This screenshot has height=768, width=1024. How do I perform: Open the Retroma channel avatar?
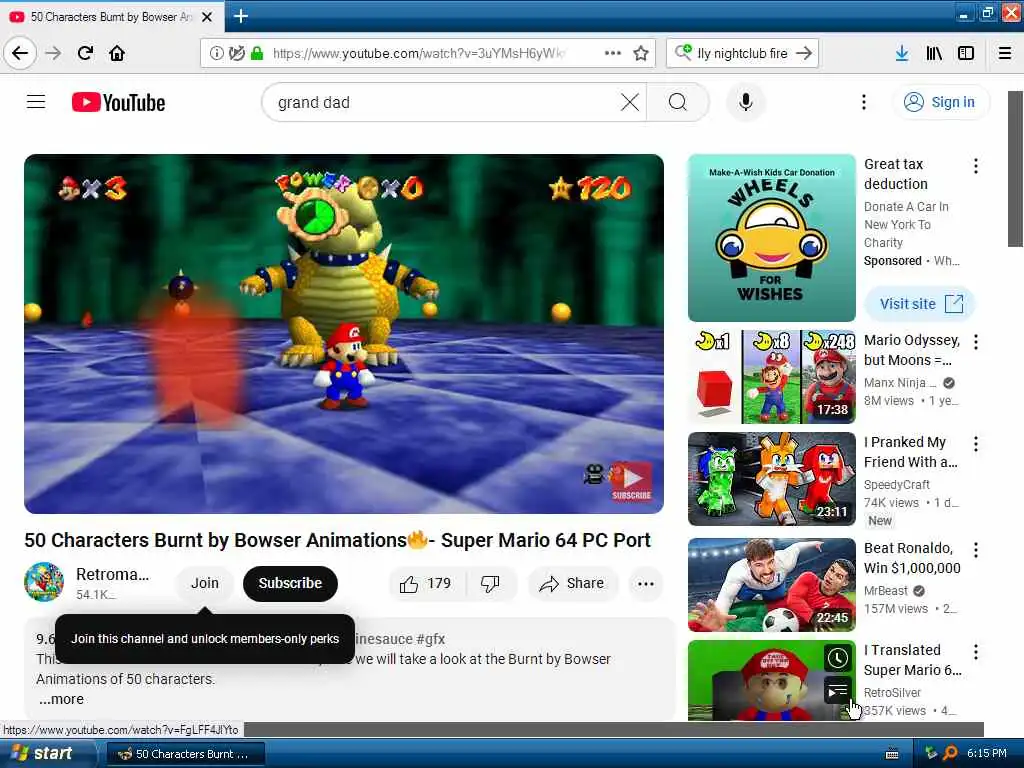tap(44, 582)
